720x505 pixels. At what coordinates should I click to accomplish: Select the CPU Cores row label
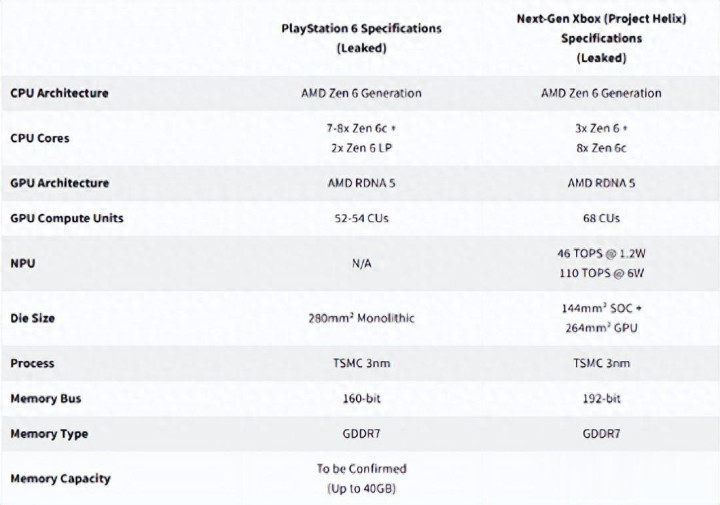coord(40,138)
